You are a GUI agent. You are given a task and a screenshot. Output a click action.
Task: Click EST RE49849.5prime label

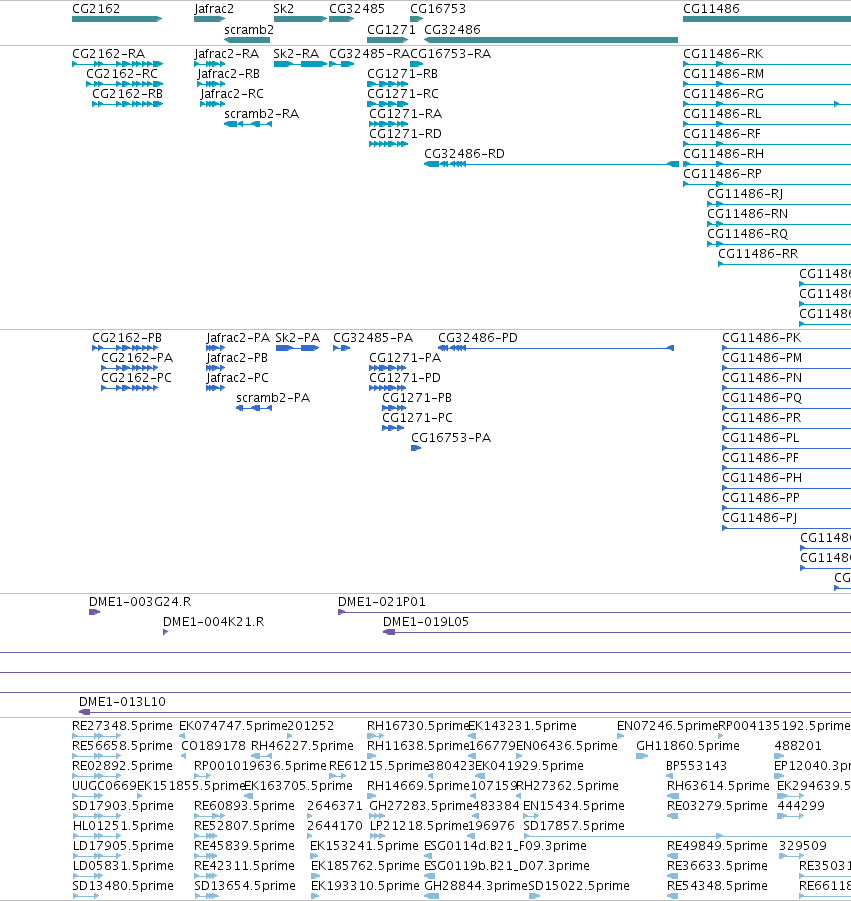(717, 846)
